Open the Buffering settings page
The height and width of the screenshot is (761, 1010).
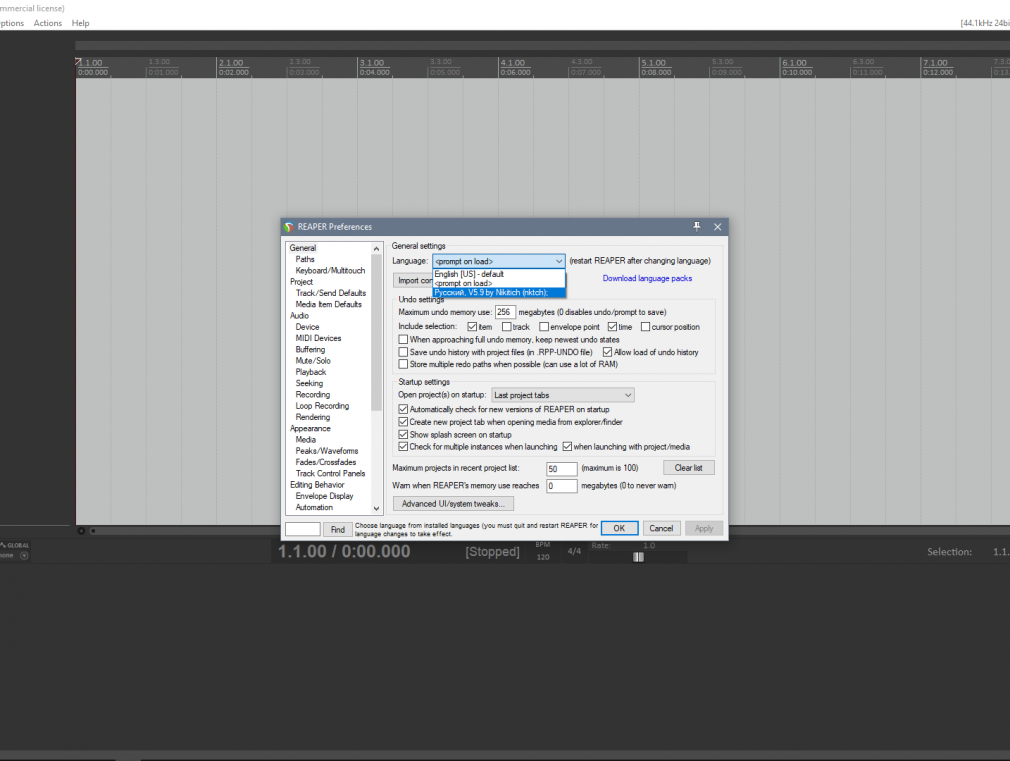point(310,349)
